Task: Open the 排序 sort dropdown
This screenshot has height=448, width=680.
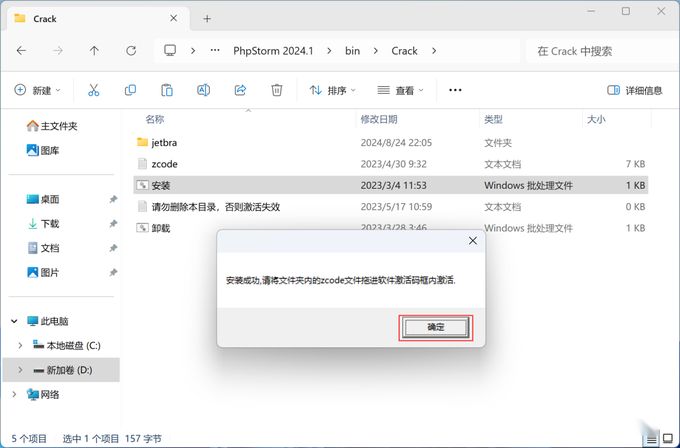Action: click(333, 90)
